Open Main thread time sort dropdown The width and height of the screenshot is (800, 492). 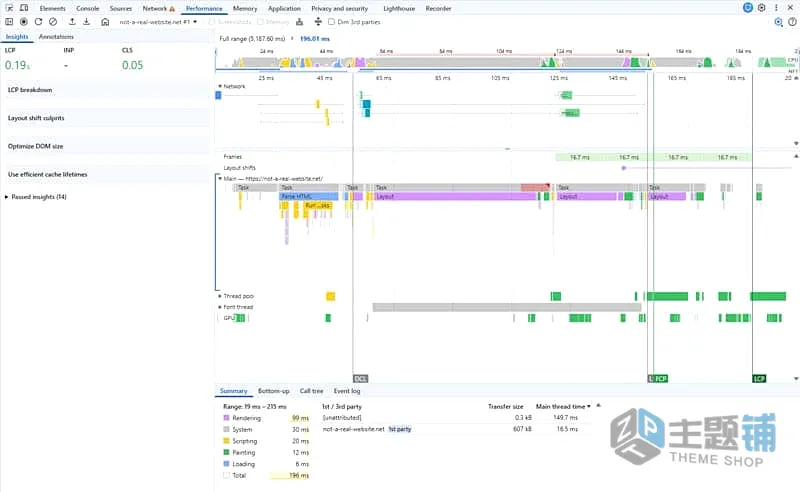tap(563, 407)
